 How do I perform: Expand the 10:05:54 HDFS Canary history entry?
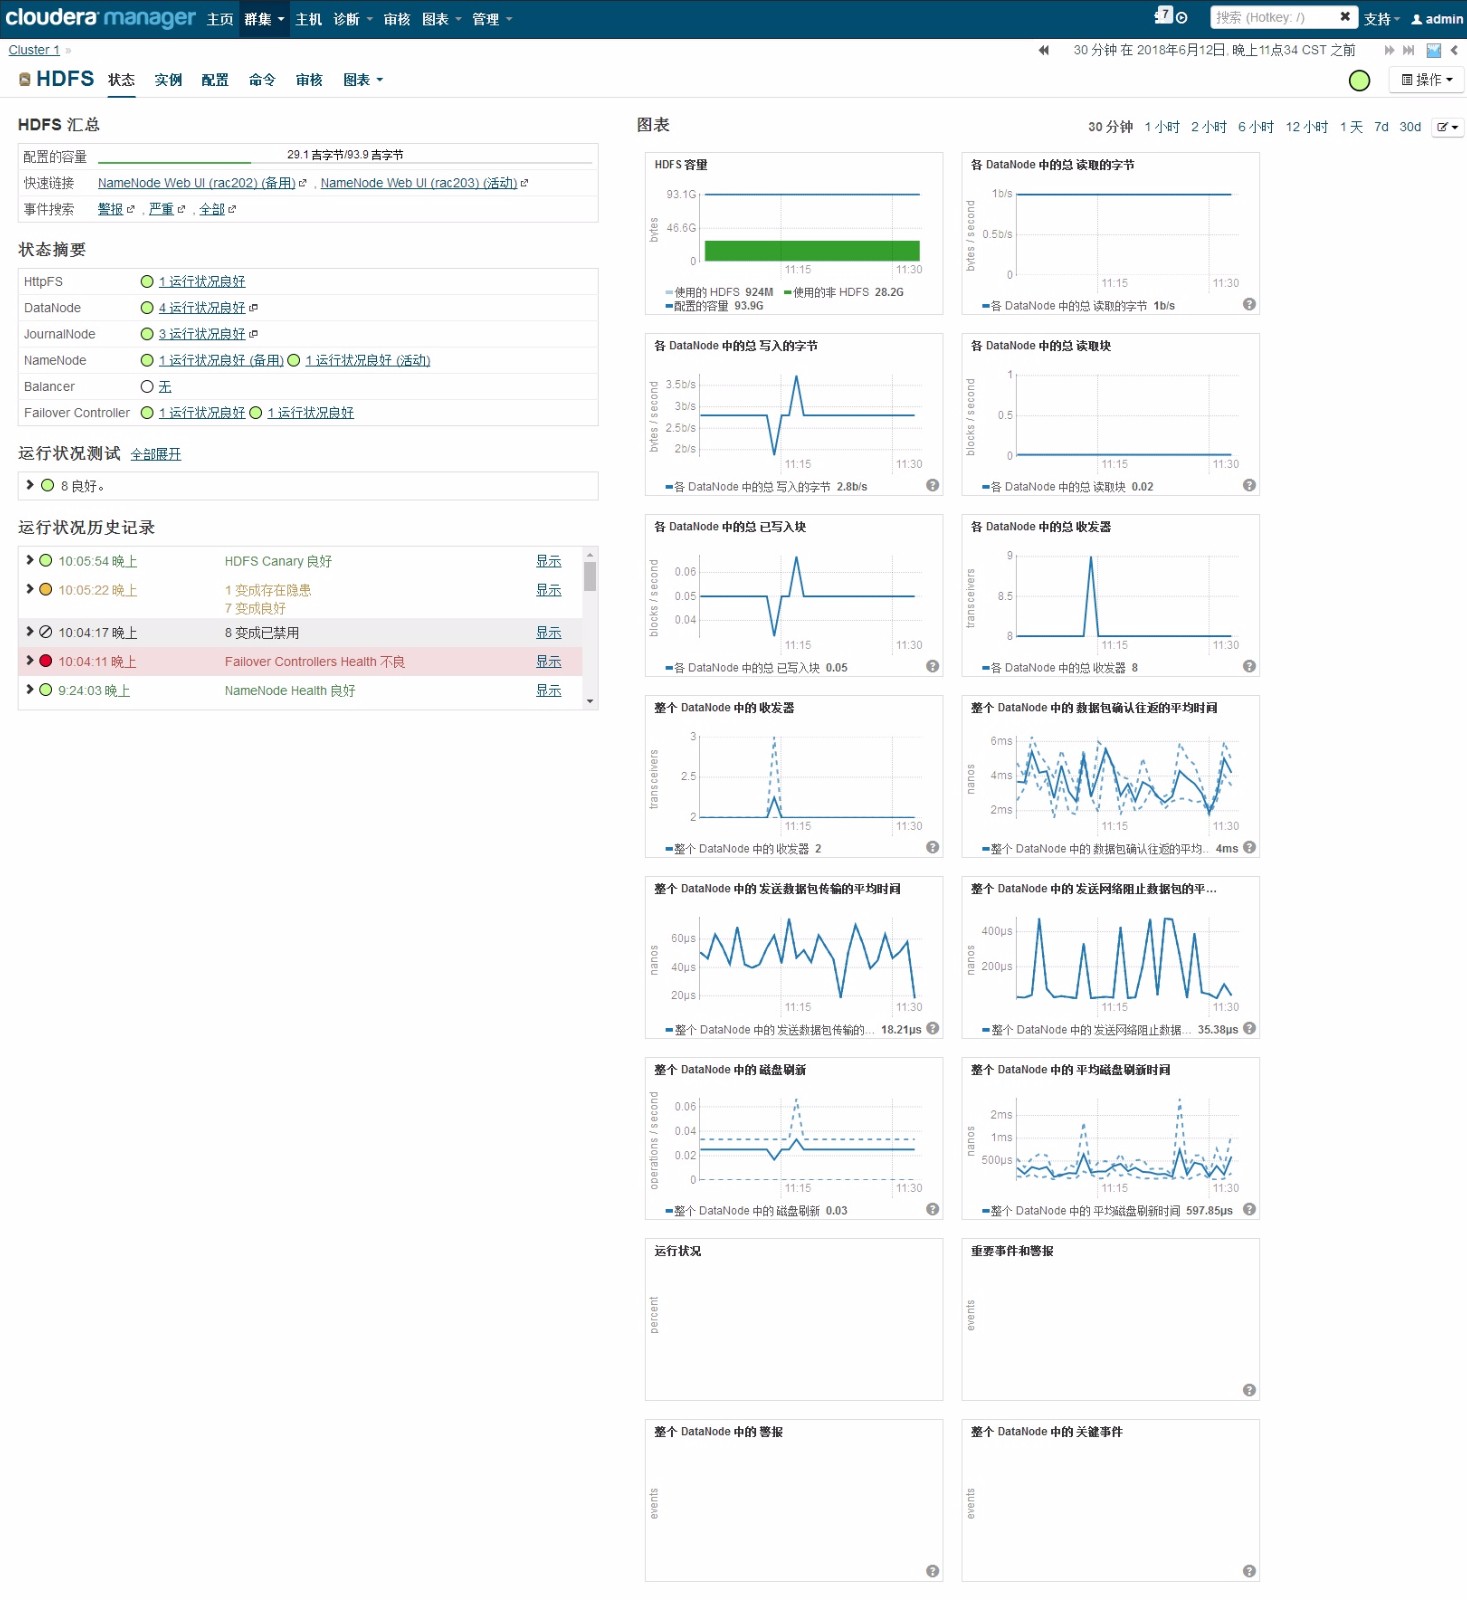pyautogui.click(x=29, y=560)
